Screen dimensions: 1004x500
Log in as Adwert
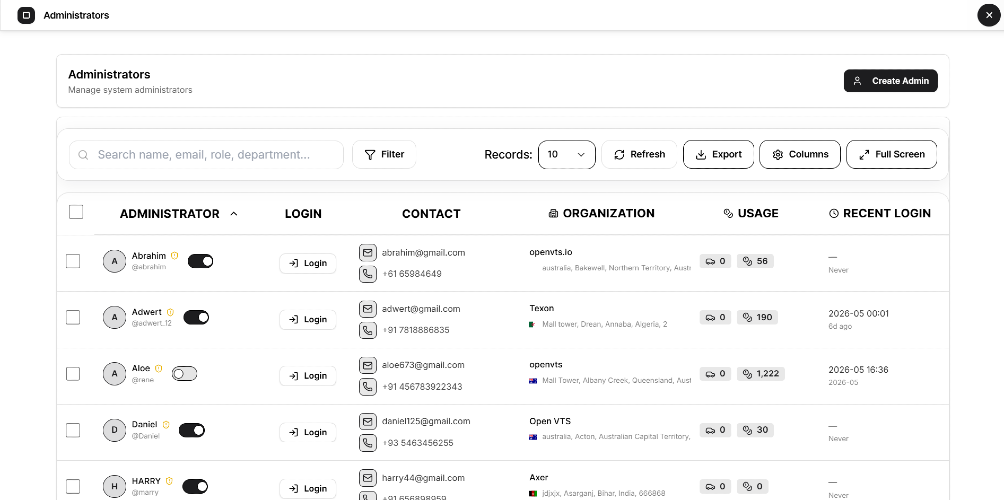(x=308, y=319)
